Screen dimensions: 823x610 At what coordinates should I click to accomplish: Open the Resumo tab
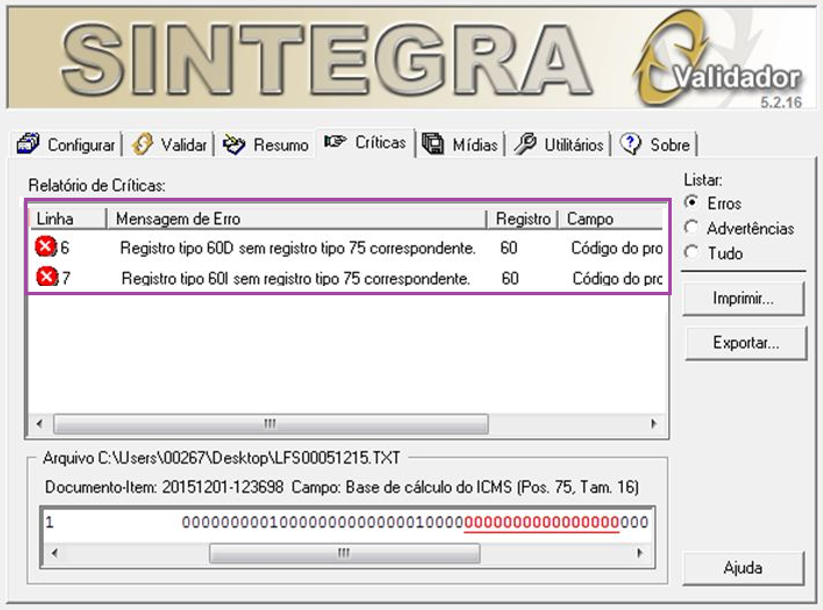265,144
